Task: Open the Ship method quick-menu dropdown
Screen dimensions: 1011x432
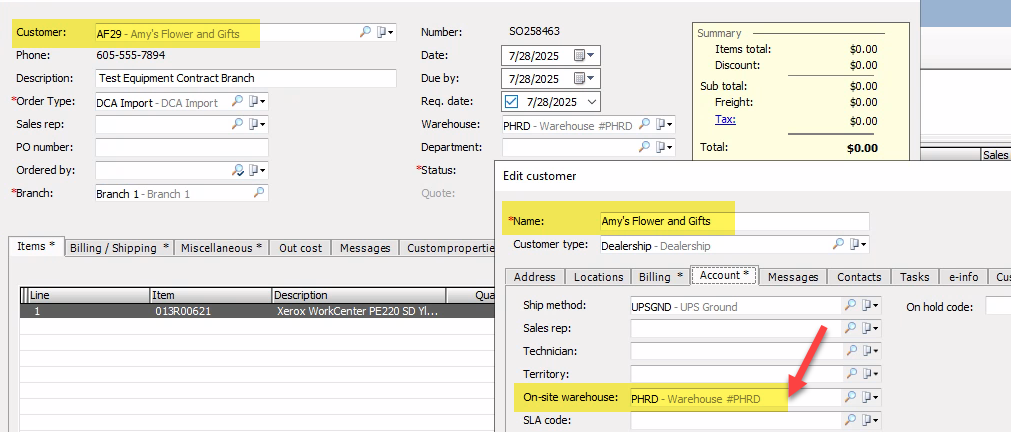Action: click(871, 306)
